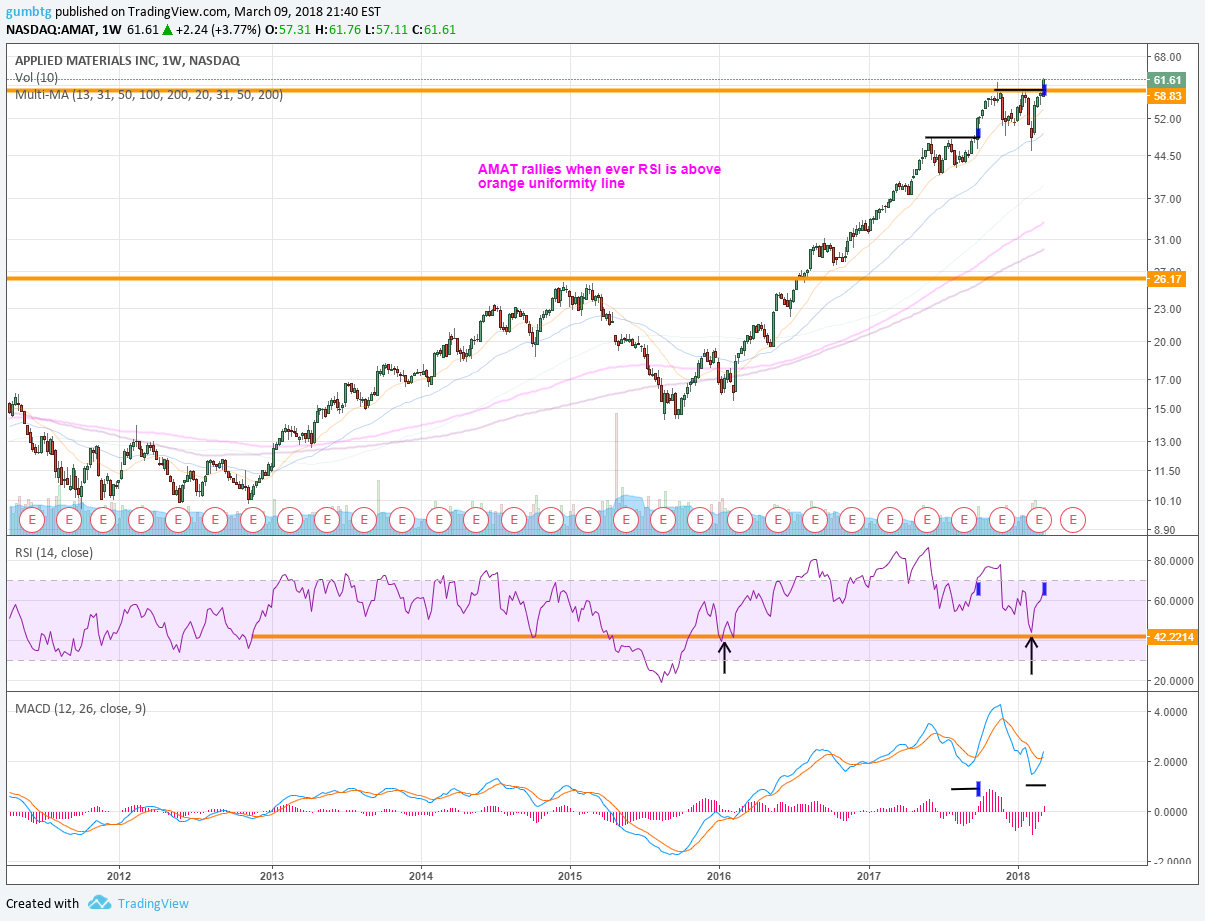
Task: Click the 2013 year label on time axis
Action: pos(272,877)
